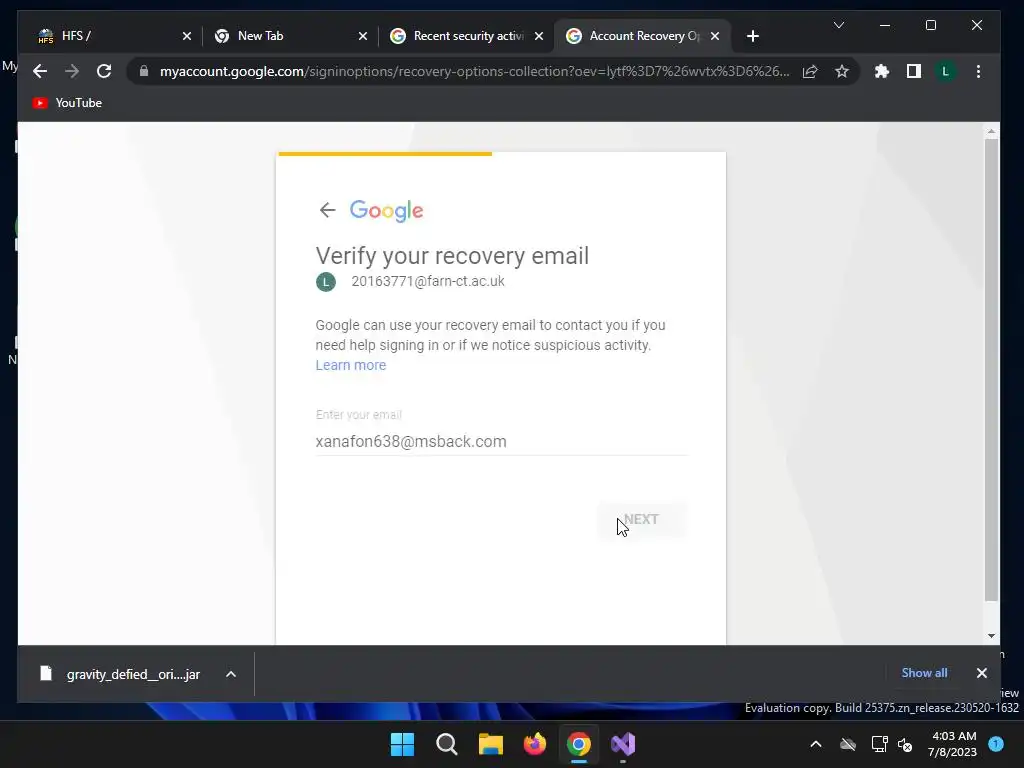Click the muted volume tray icon
This screenshot has width=1024, height=768.
tap(905, 744)
